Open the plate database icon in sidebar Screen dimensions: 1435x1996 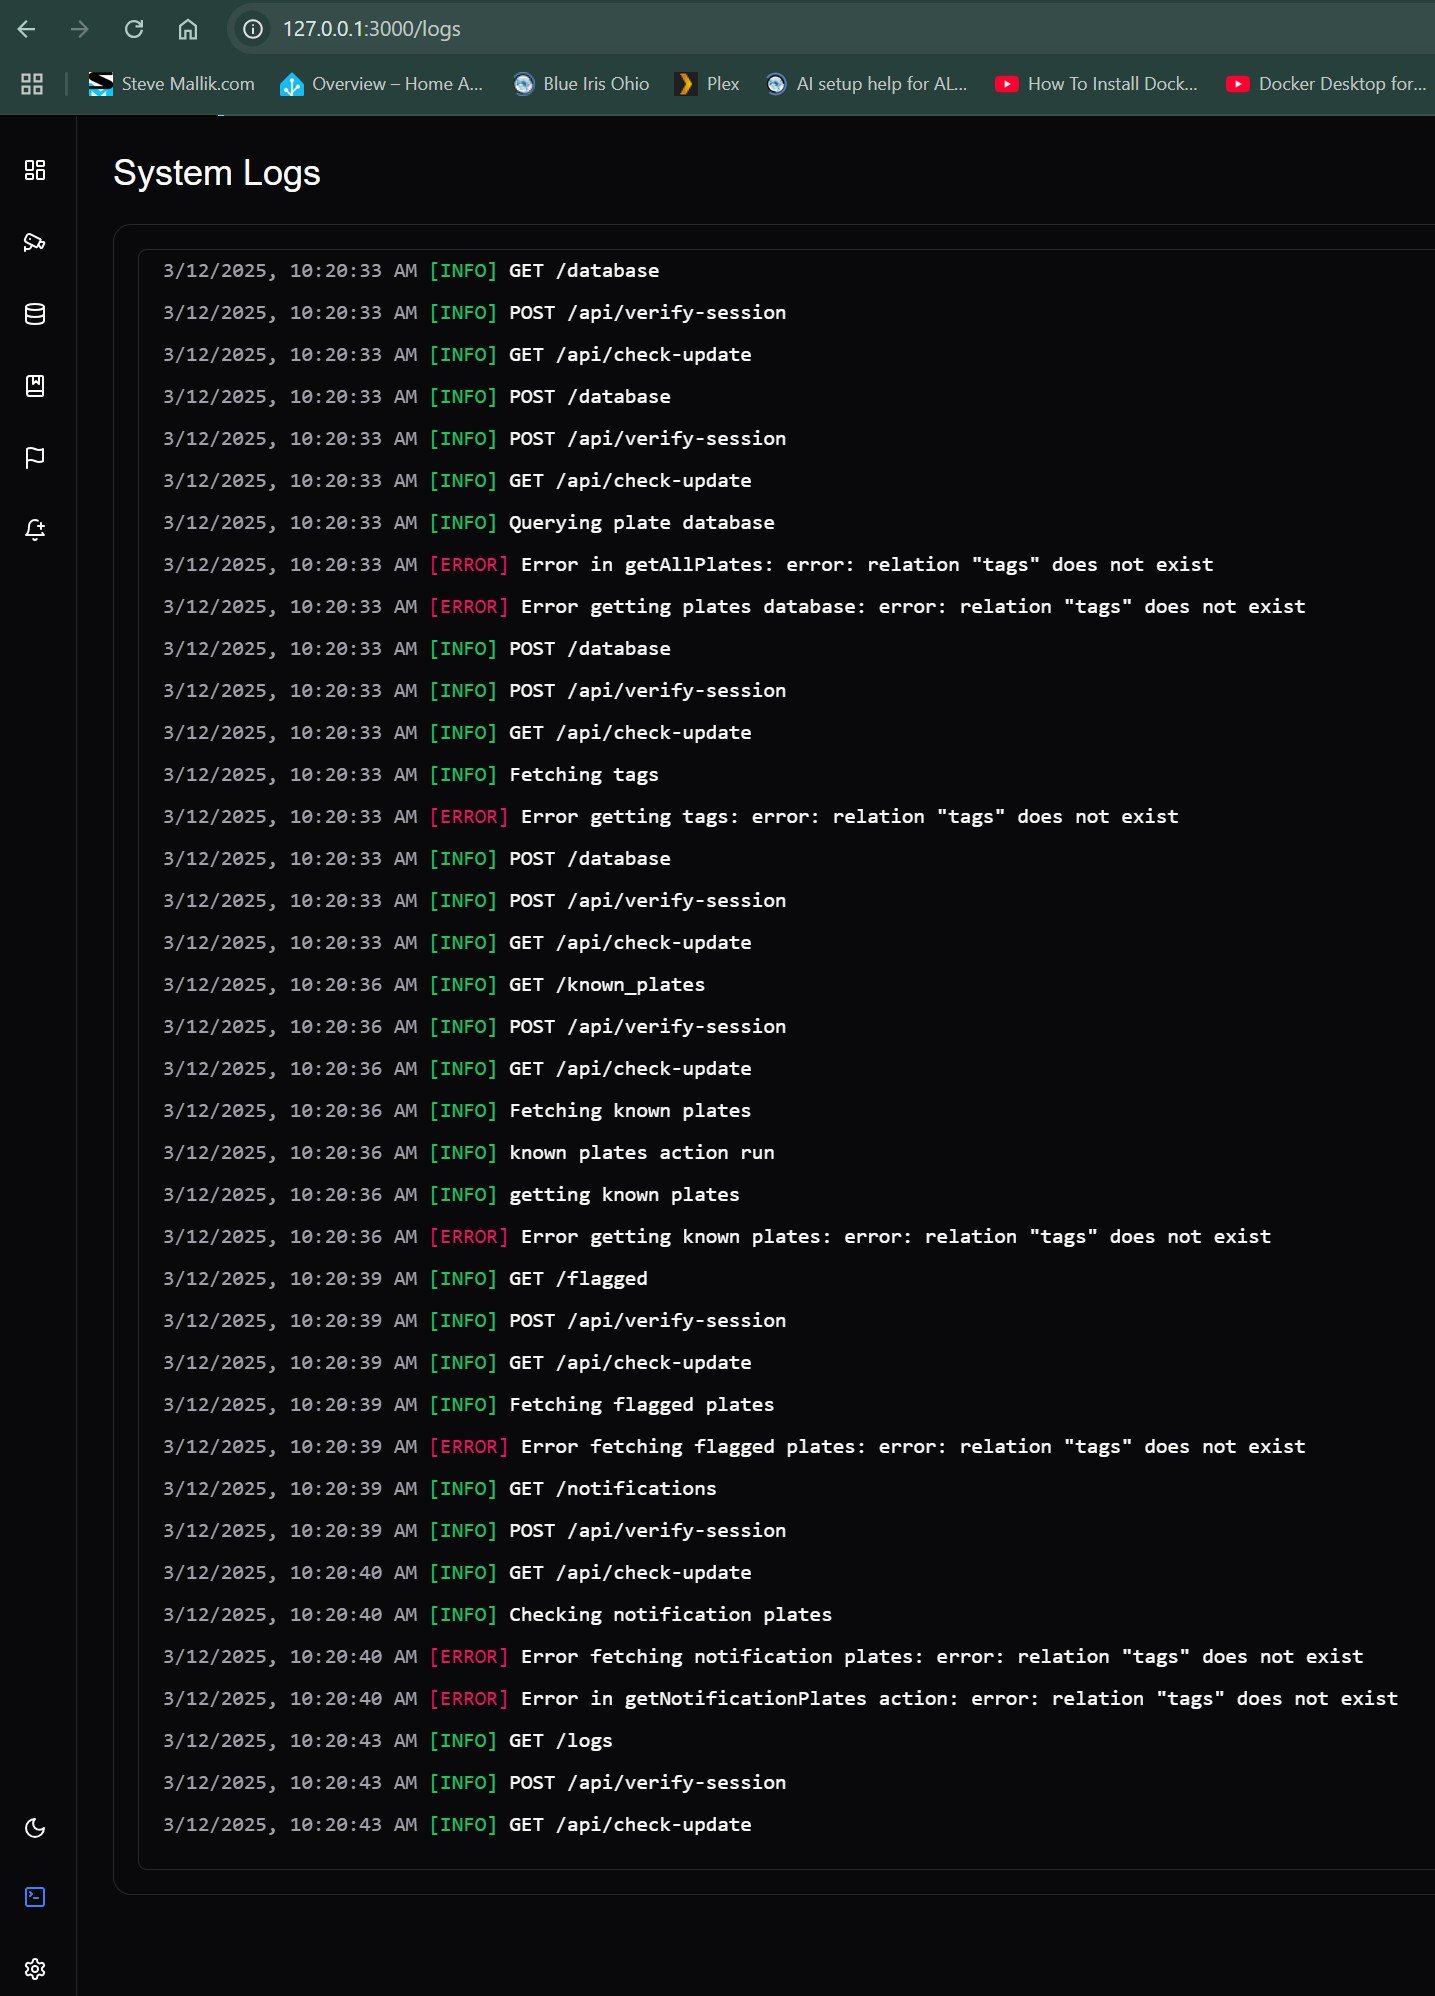point(35,314)
